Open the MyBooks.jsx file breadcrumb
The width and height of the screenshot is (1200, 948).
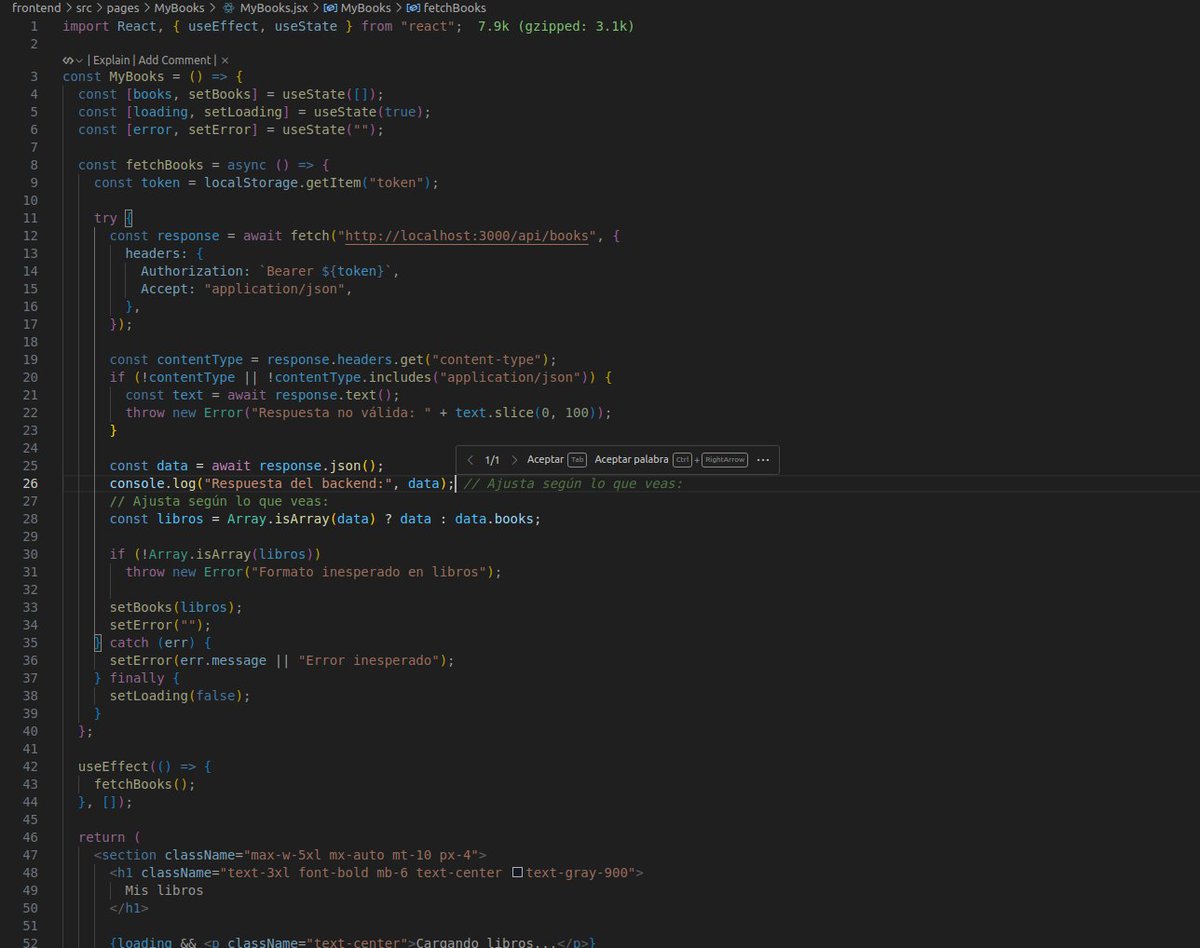pyautogui.click(x=273, y=8)
